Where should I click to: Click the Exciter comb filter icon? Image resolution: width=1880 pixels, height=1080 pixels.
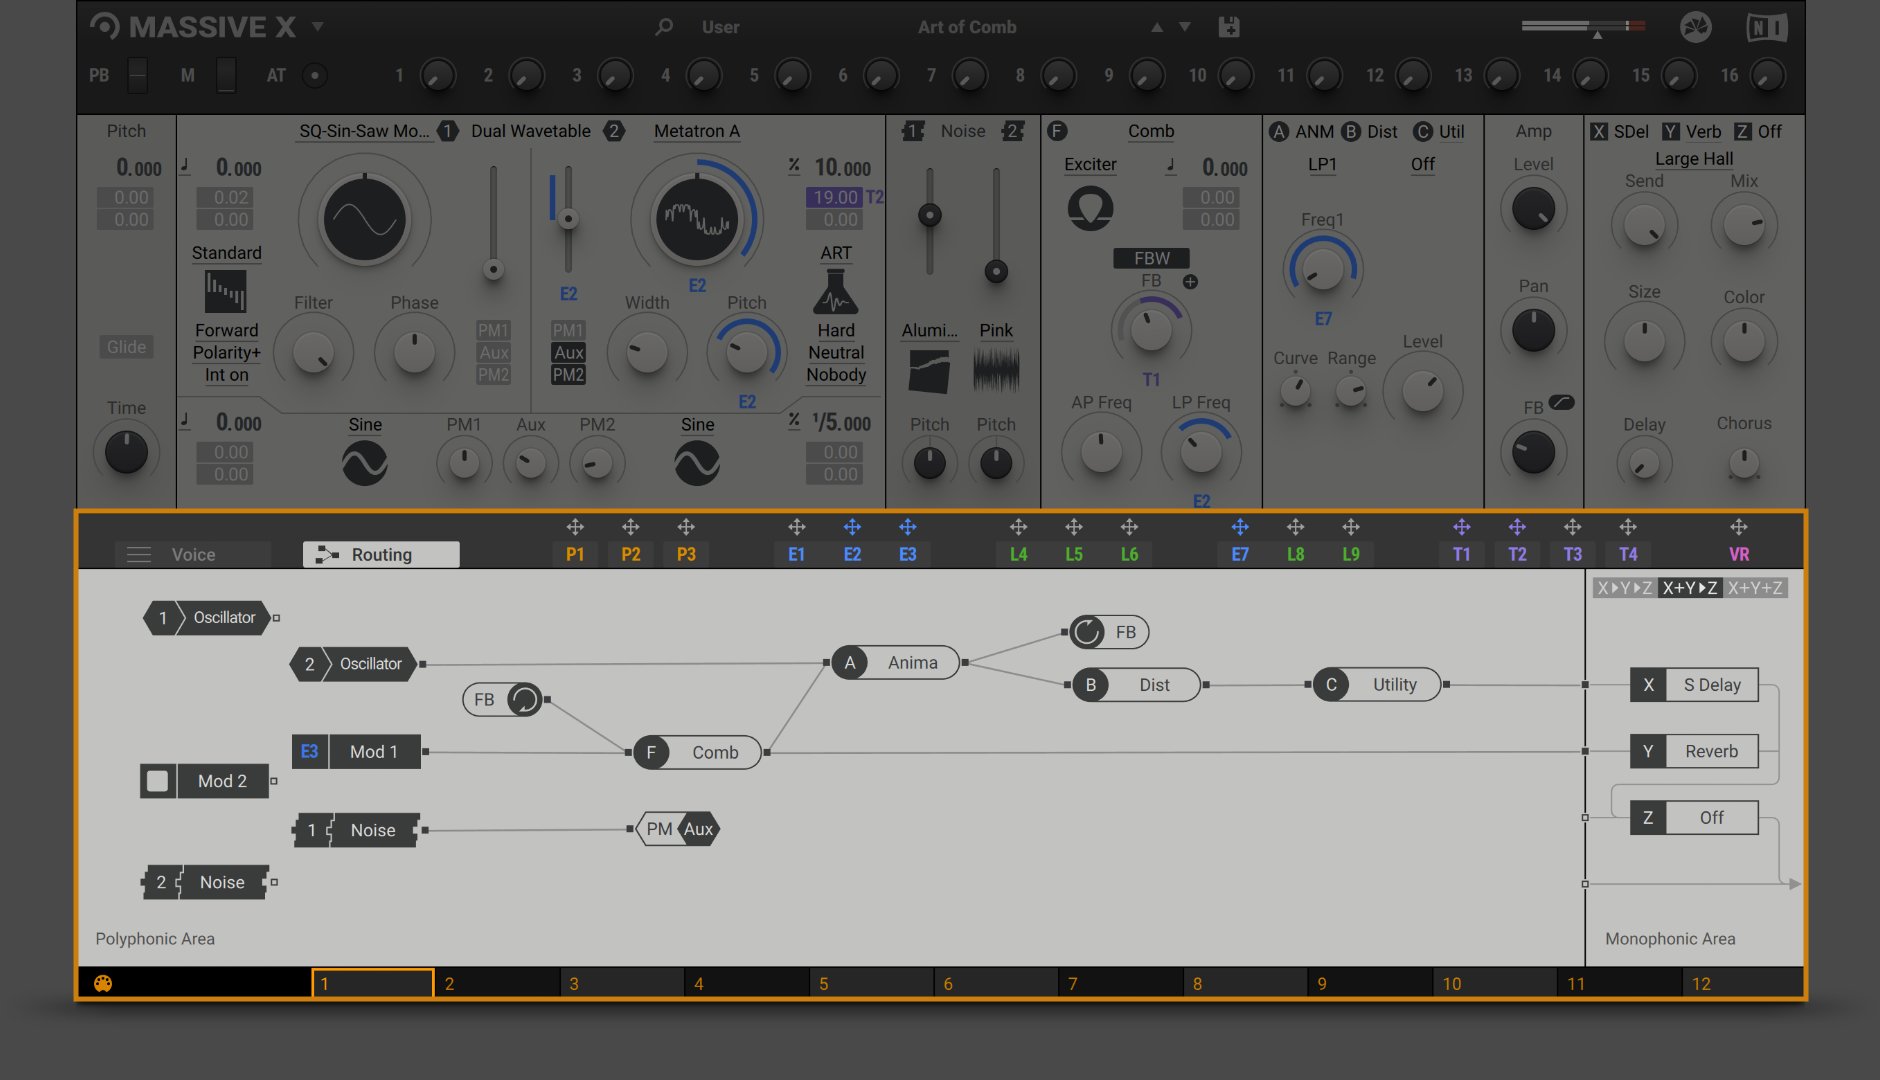coord(1090,209)
